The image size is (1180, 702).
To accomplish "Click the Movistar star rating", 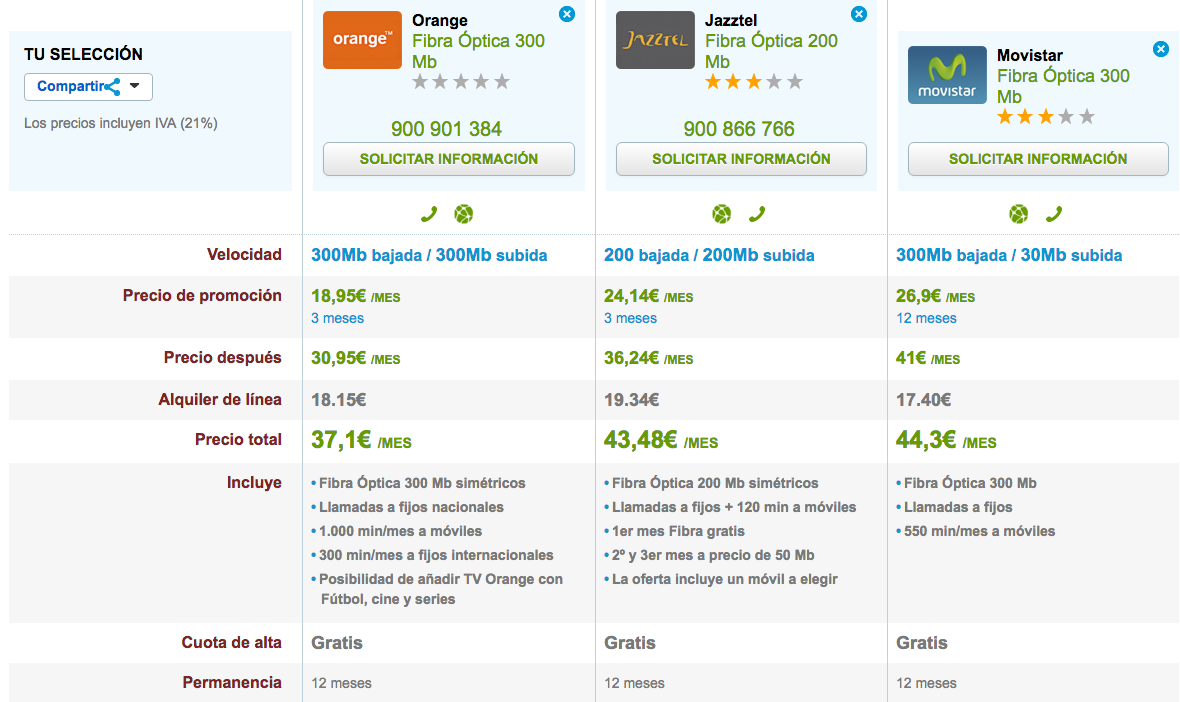I will click(x=1046, y=117).
